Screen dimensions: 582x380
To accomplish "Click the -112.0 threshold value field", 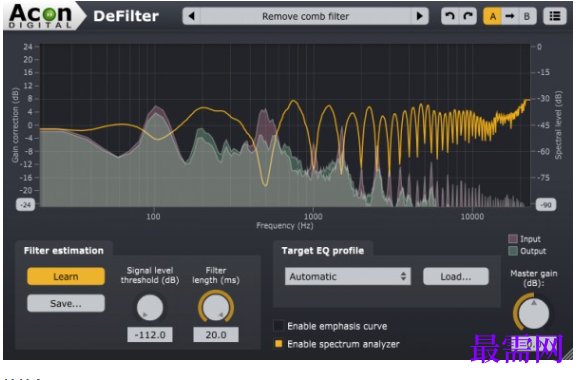I will coord(150,335).
